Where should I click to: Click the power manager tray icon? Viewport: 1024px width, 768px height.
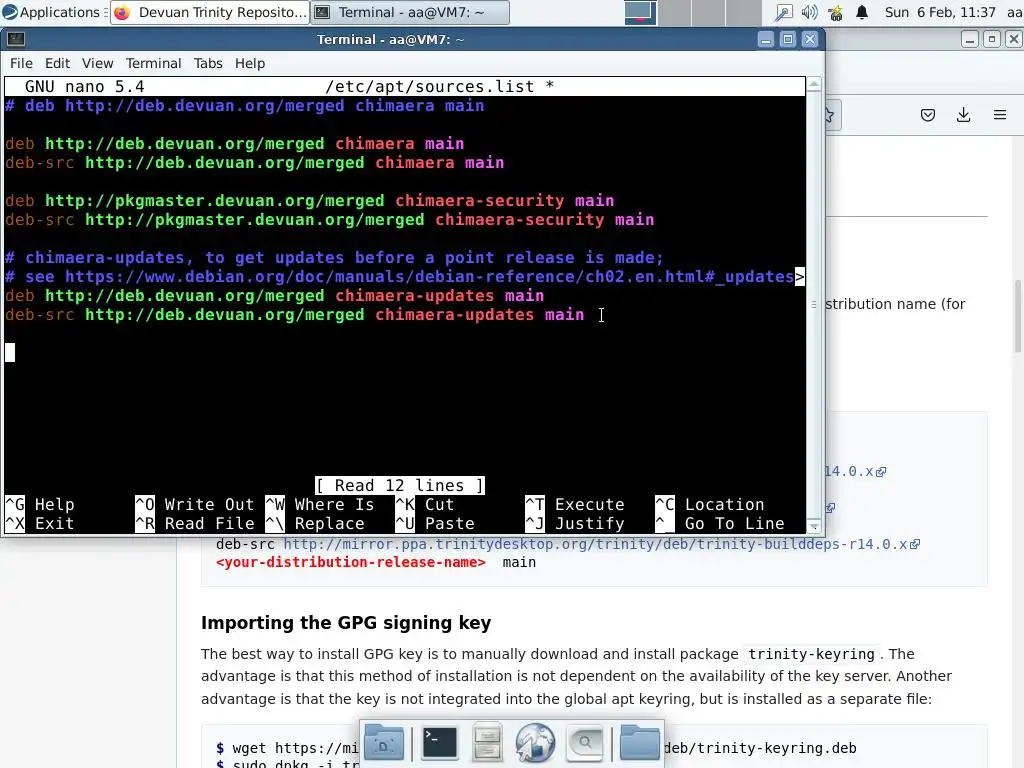835,12
